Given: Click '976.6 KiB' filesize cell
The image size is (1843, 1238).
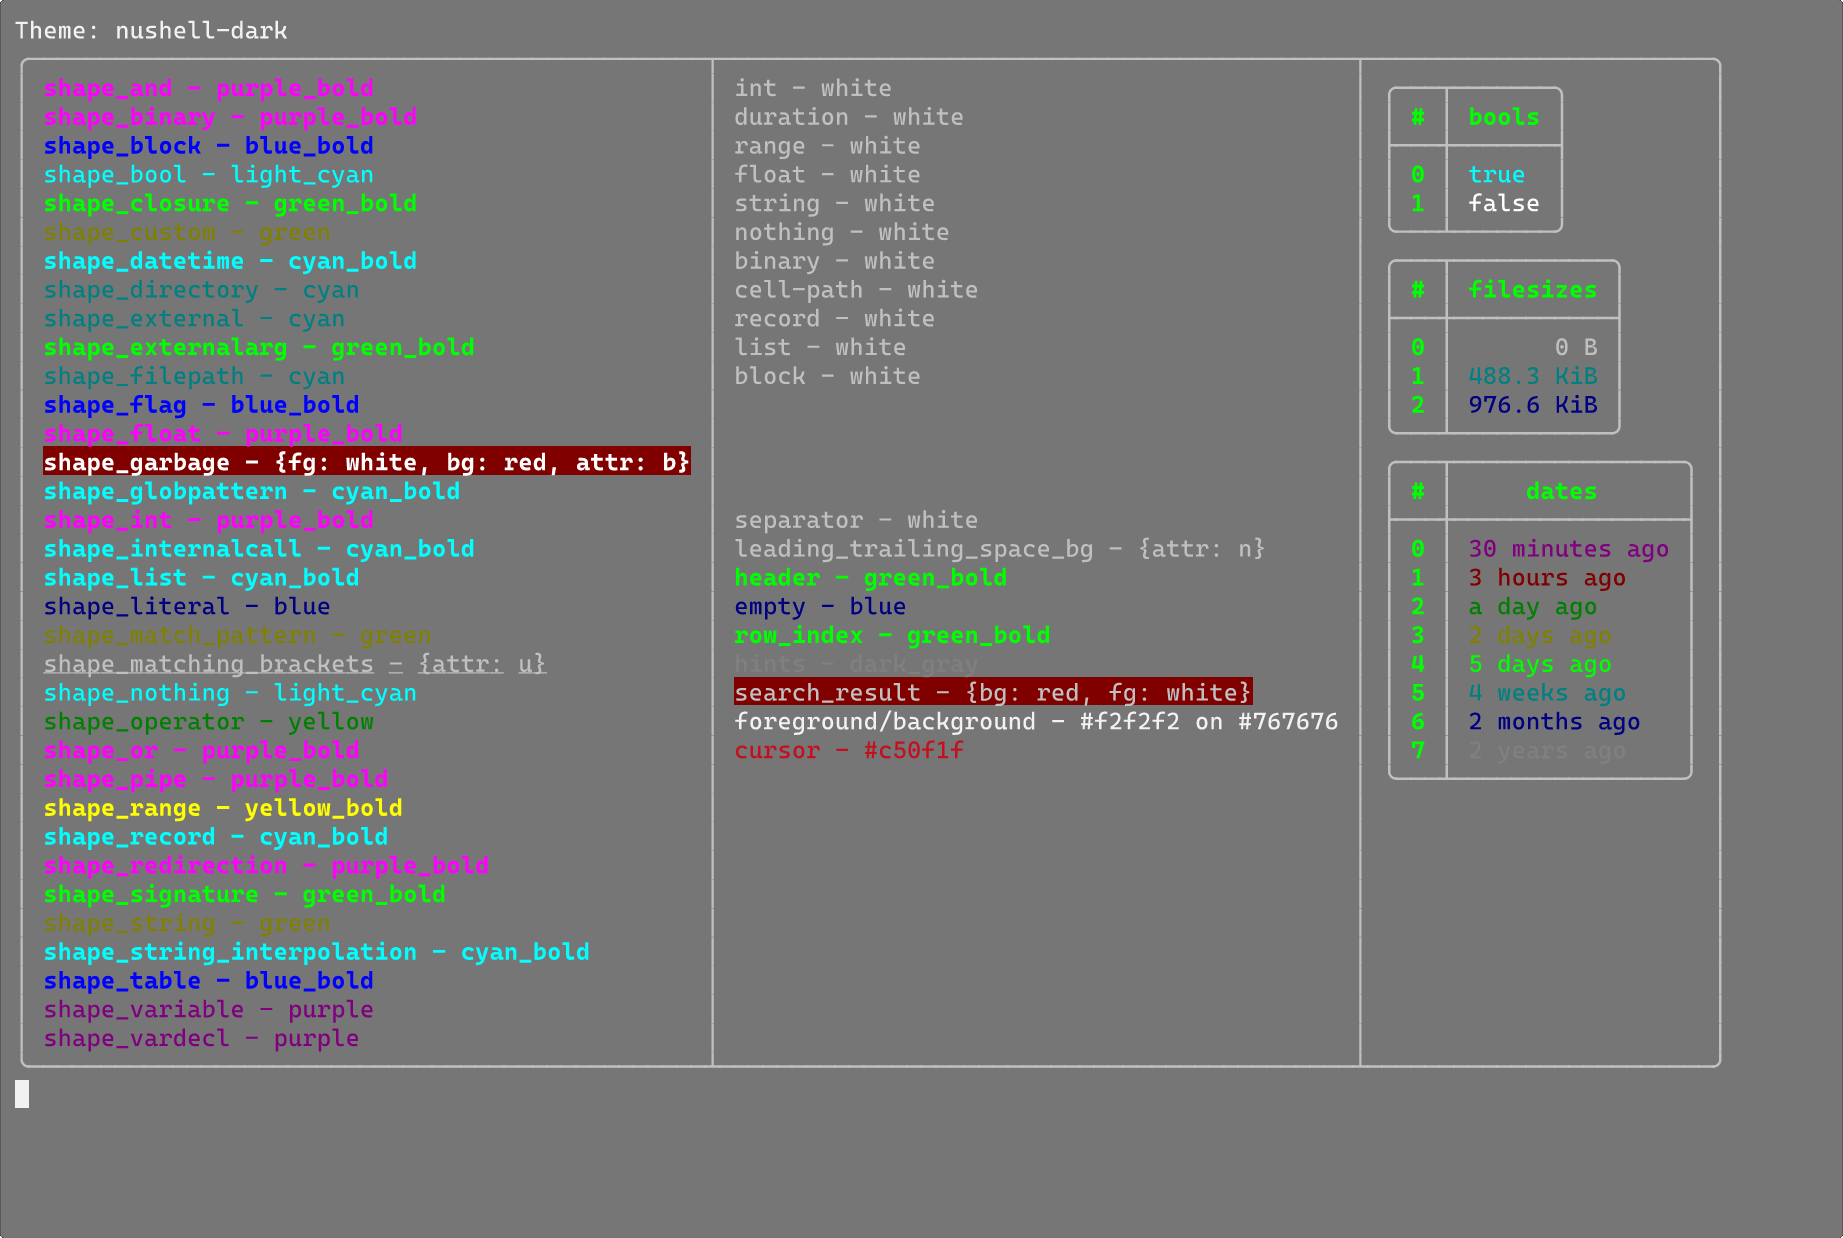Looking at the screenshot, I should 1532,405.
